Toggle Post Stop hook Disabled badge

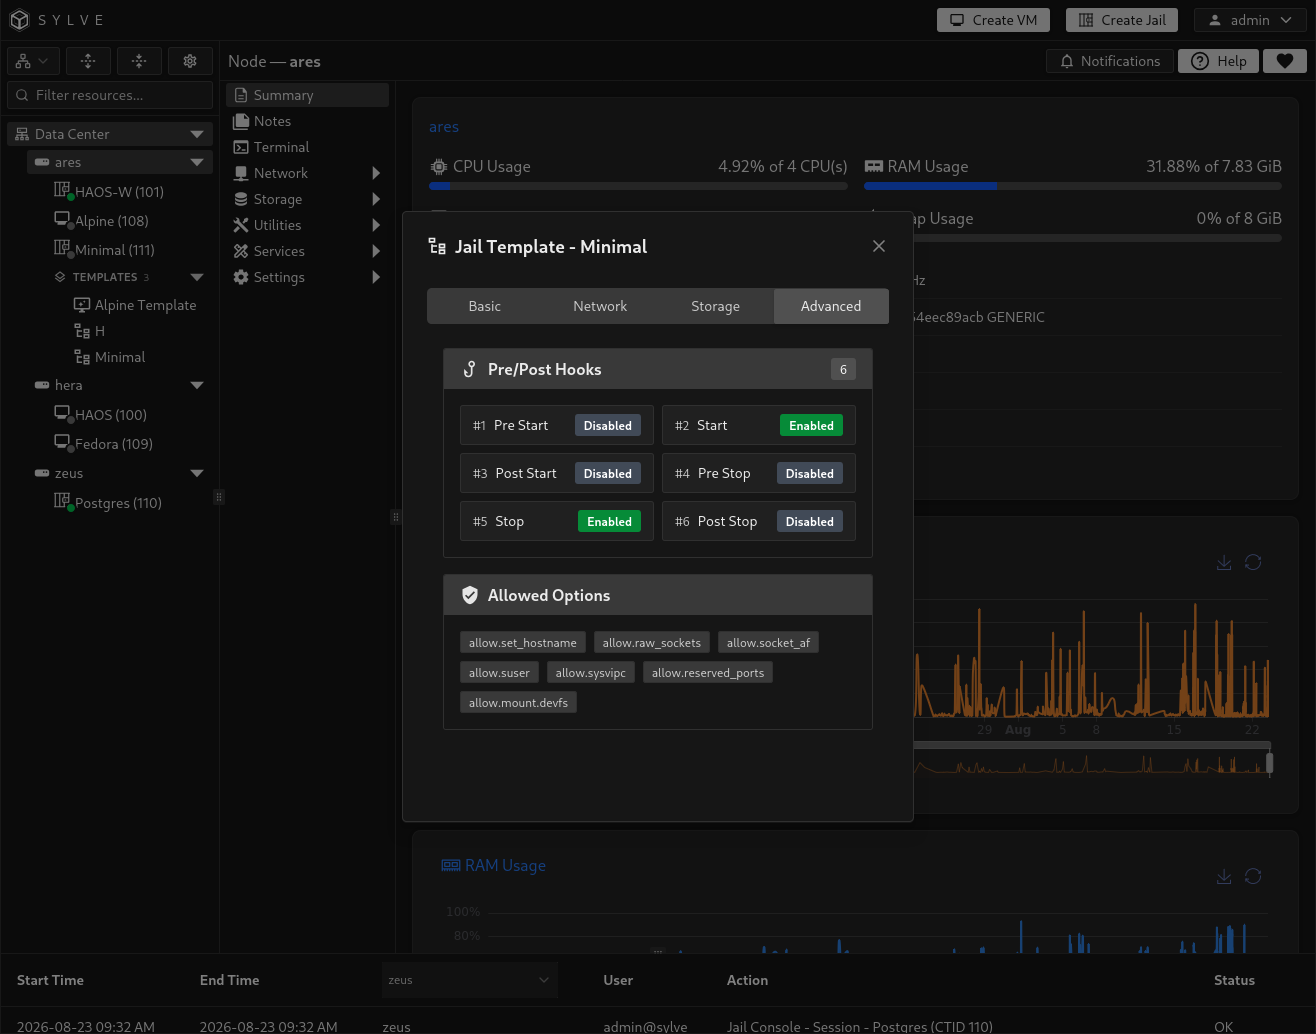pyautogui.click(x=810, y=521)
